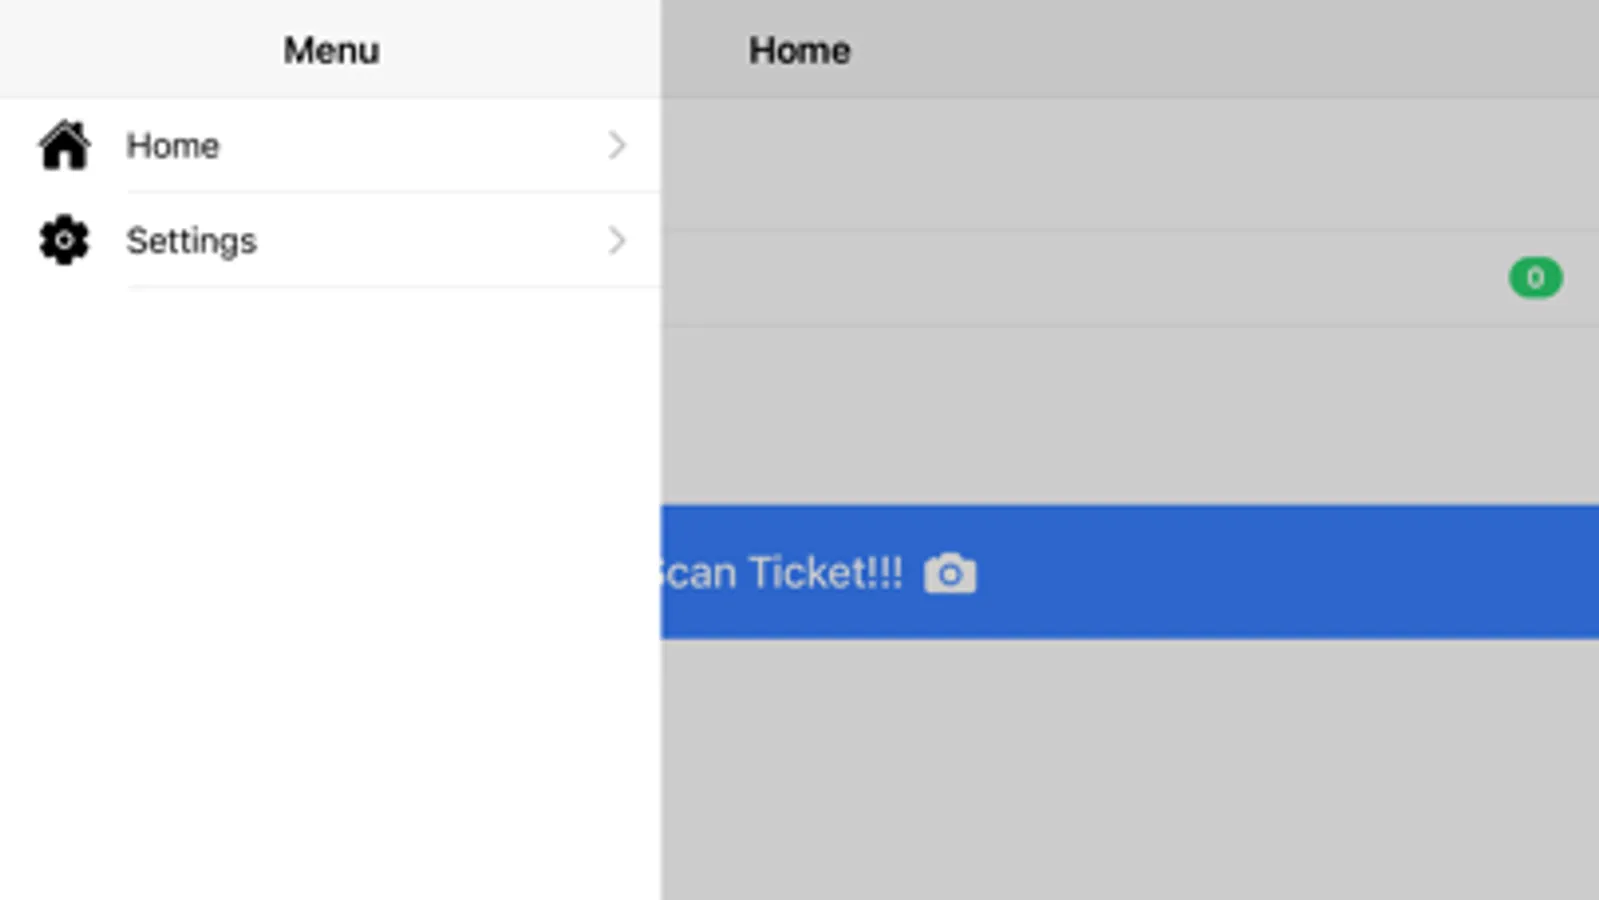Screen dimensions: 1599x900
Task: Click the green 0 badge
Action: coord(1535,278)
